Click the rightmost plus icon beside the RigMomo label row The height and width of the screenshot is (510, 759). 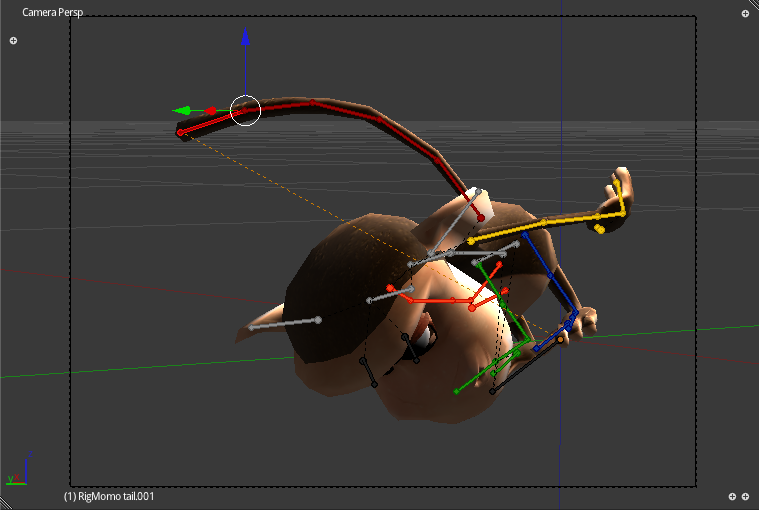tap(745, 496)
